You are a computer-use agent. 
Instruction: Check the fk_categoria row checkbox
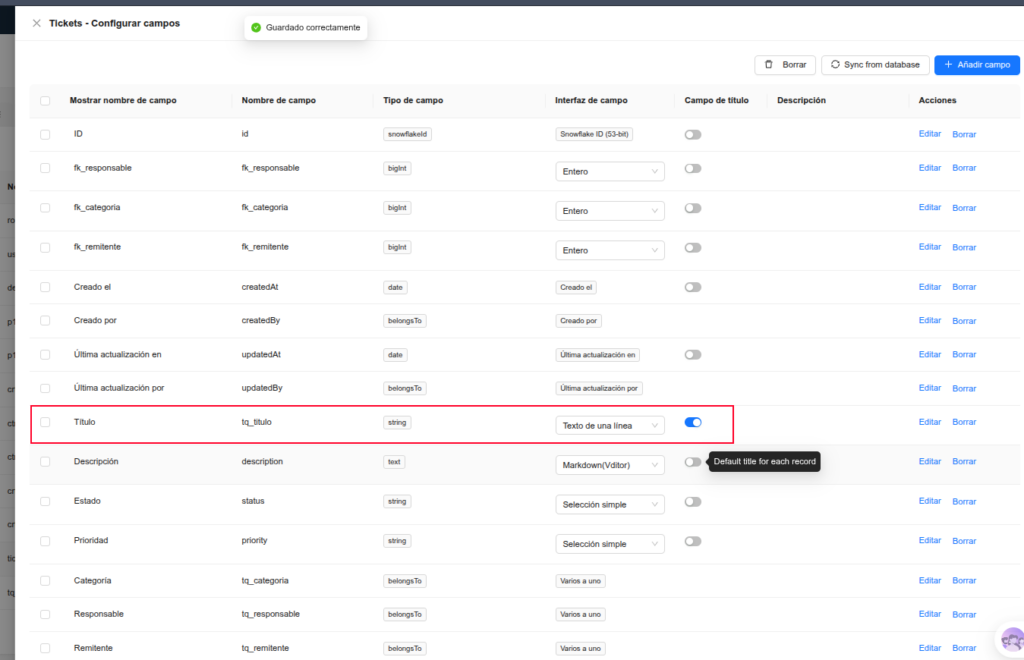45,208
